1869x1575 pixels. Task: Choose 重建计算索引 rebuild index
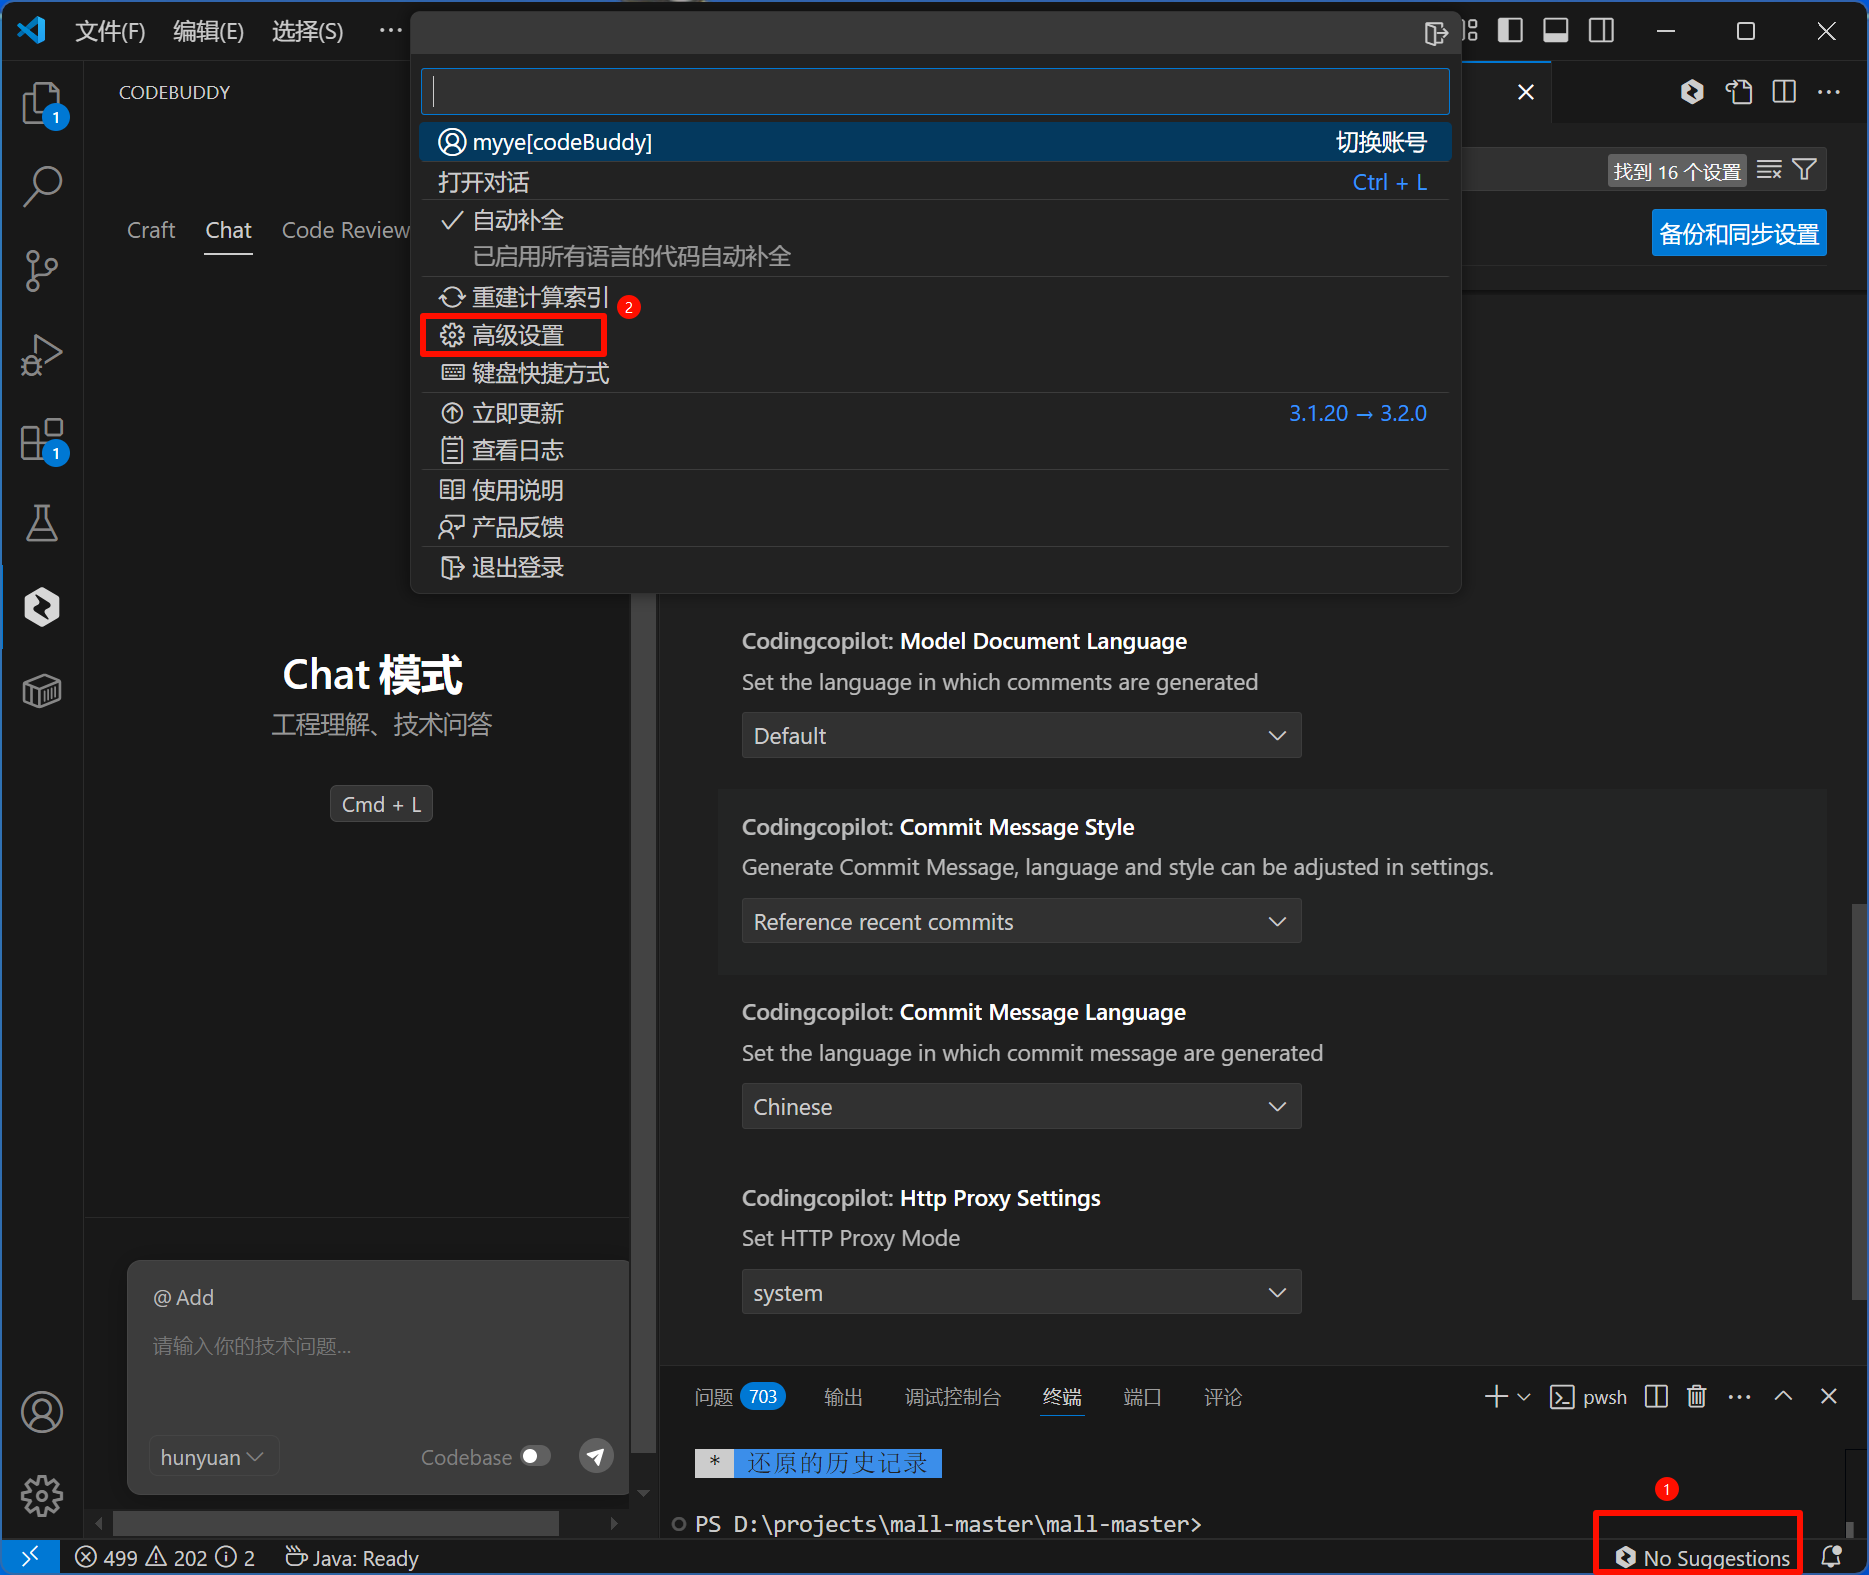pos(935,297)
